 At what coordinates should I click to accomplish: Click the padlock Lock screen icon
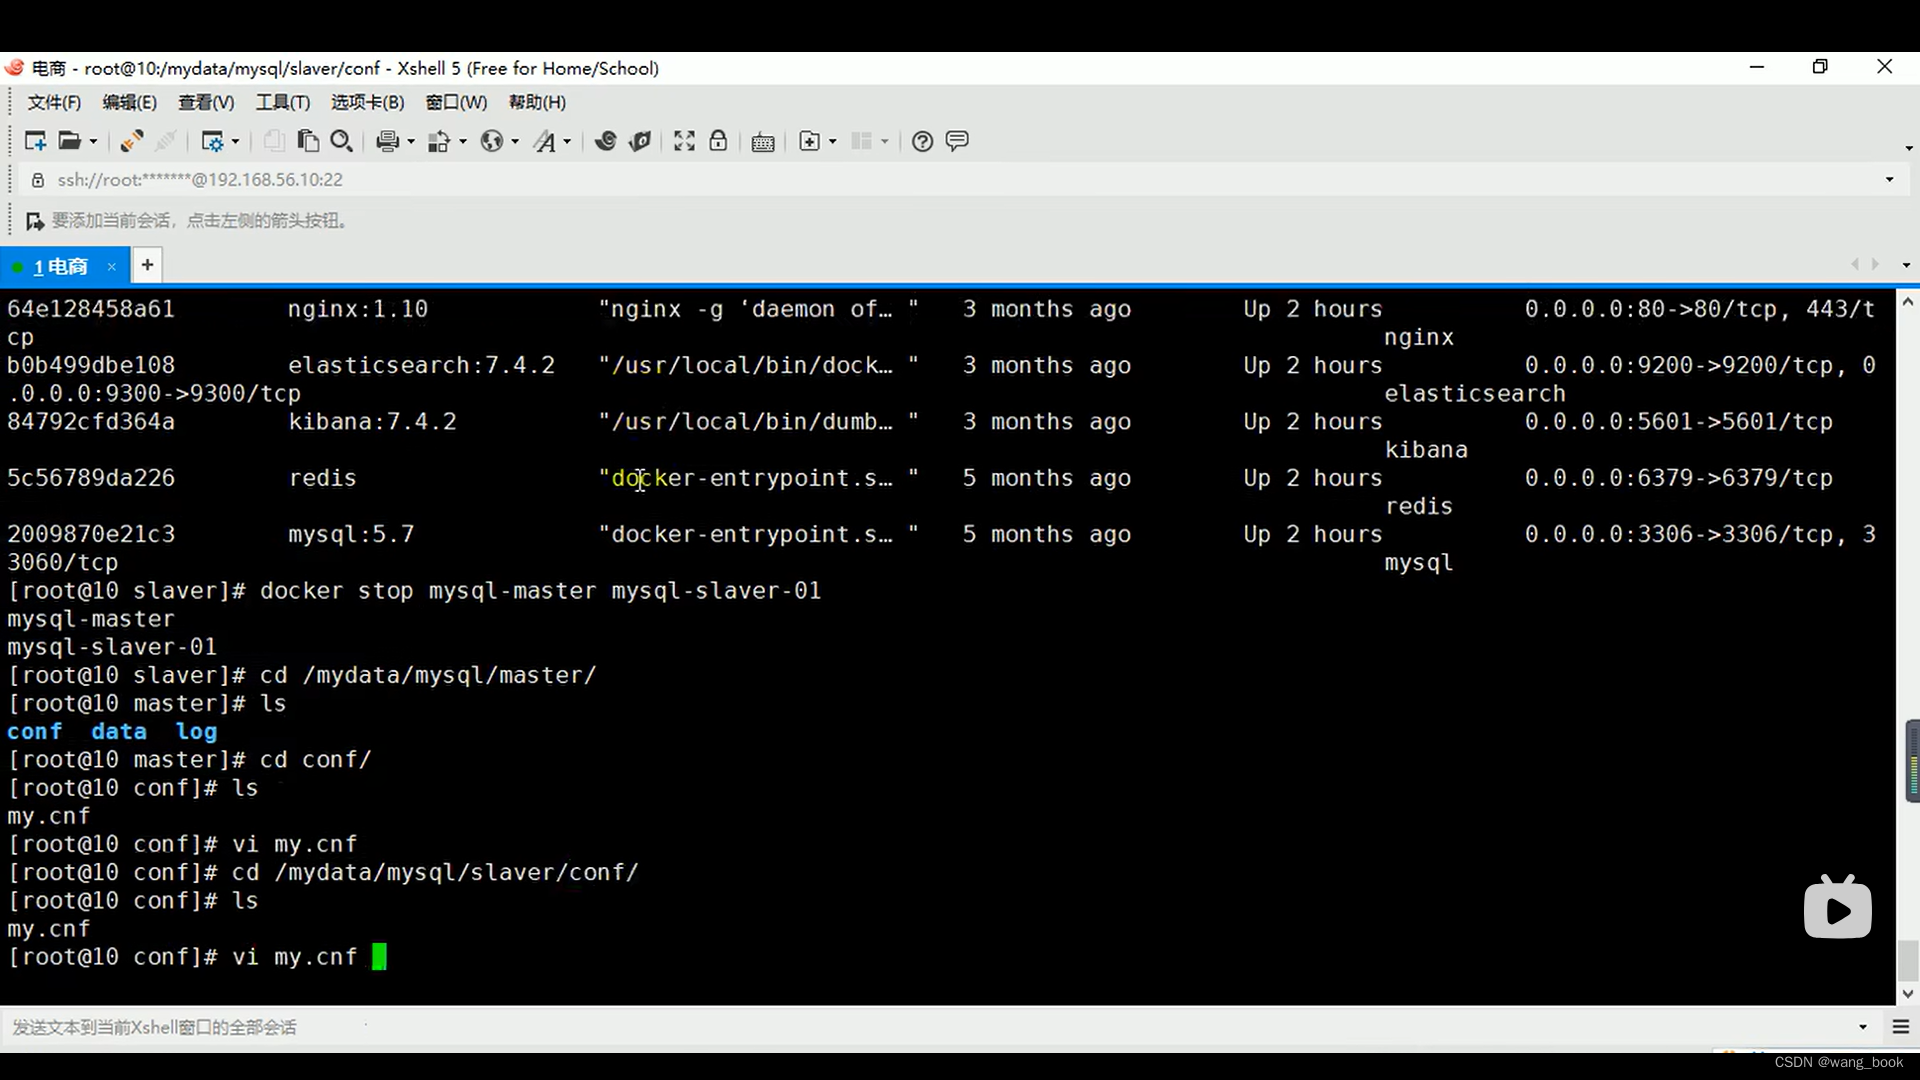[718, 141]
